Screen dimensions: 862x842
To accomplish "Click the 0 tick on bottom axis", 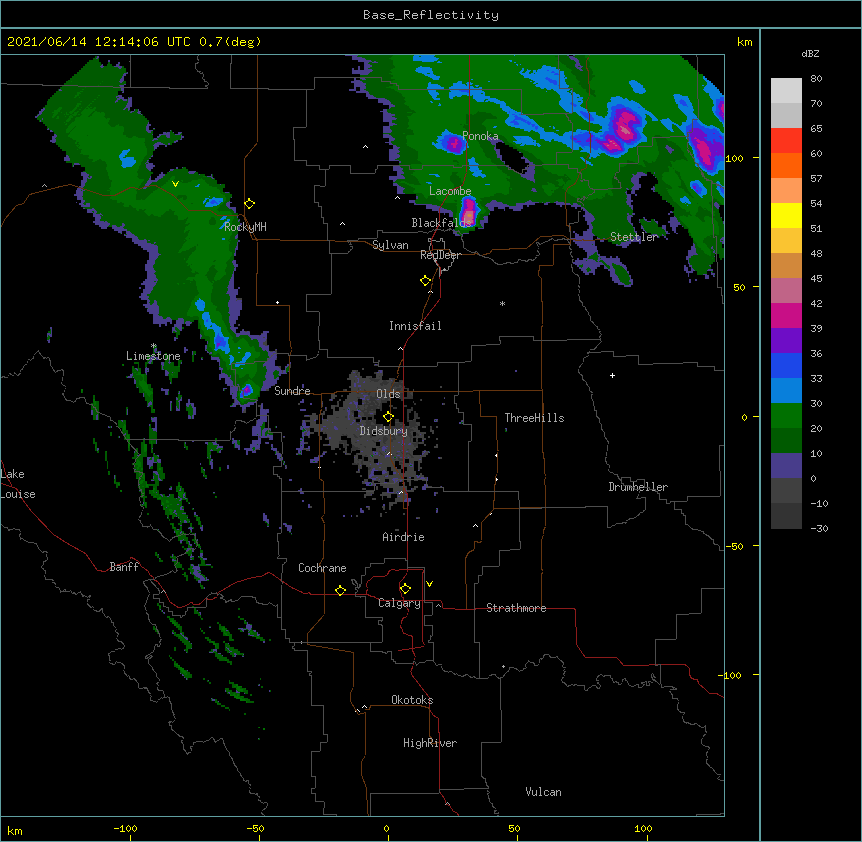I will [x=386, y=828].
